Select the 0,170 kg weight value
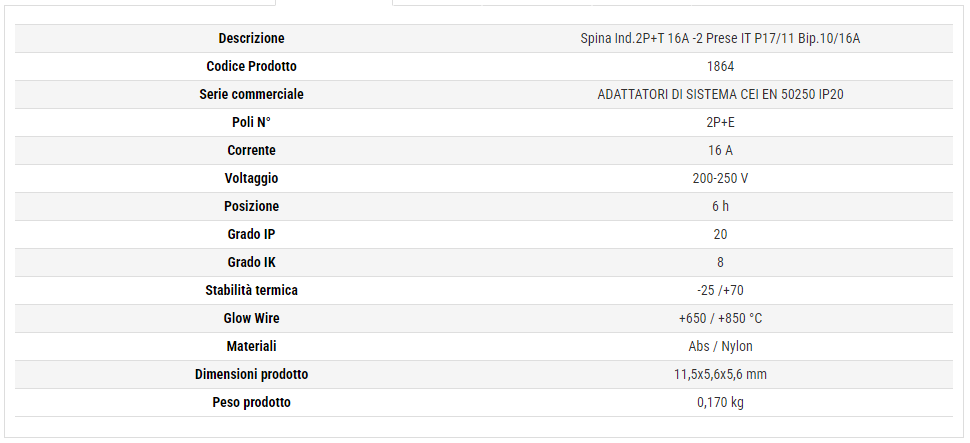The width and height of the screenshot is (970, 443). pos(720,403)
